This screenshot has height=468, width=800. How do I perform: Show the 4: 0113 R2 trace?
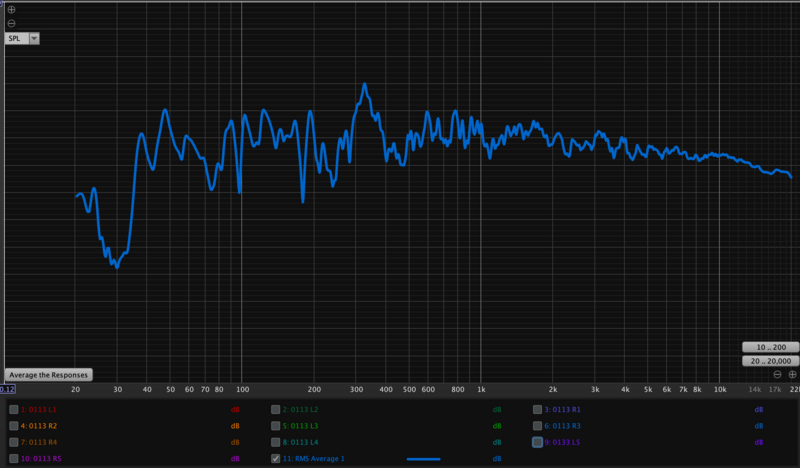[13, 426]
